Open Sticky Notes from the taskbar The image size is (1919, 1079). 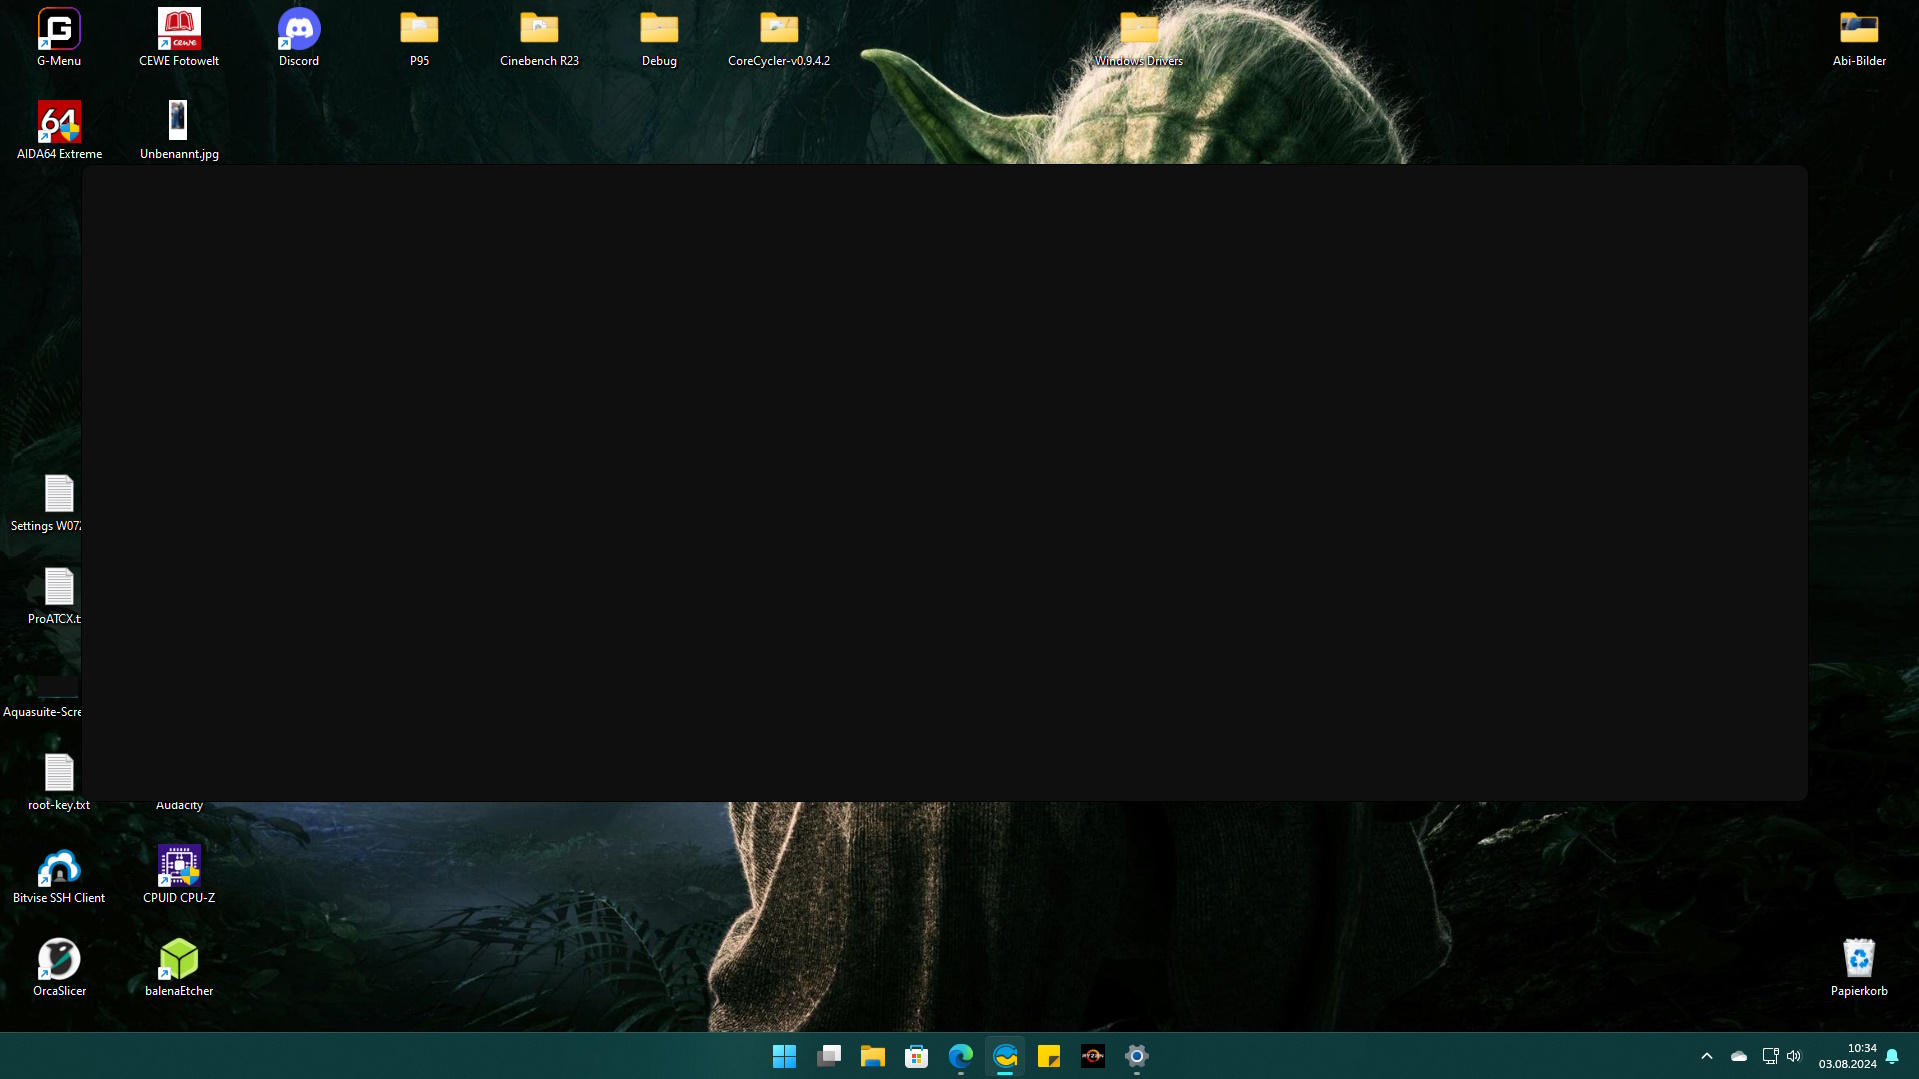pyautogui.click(x=1048, y=1056)
